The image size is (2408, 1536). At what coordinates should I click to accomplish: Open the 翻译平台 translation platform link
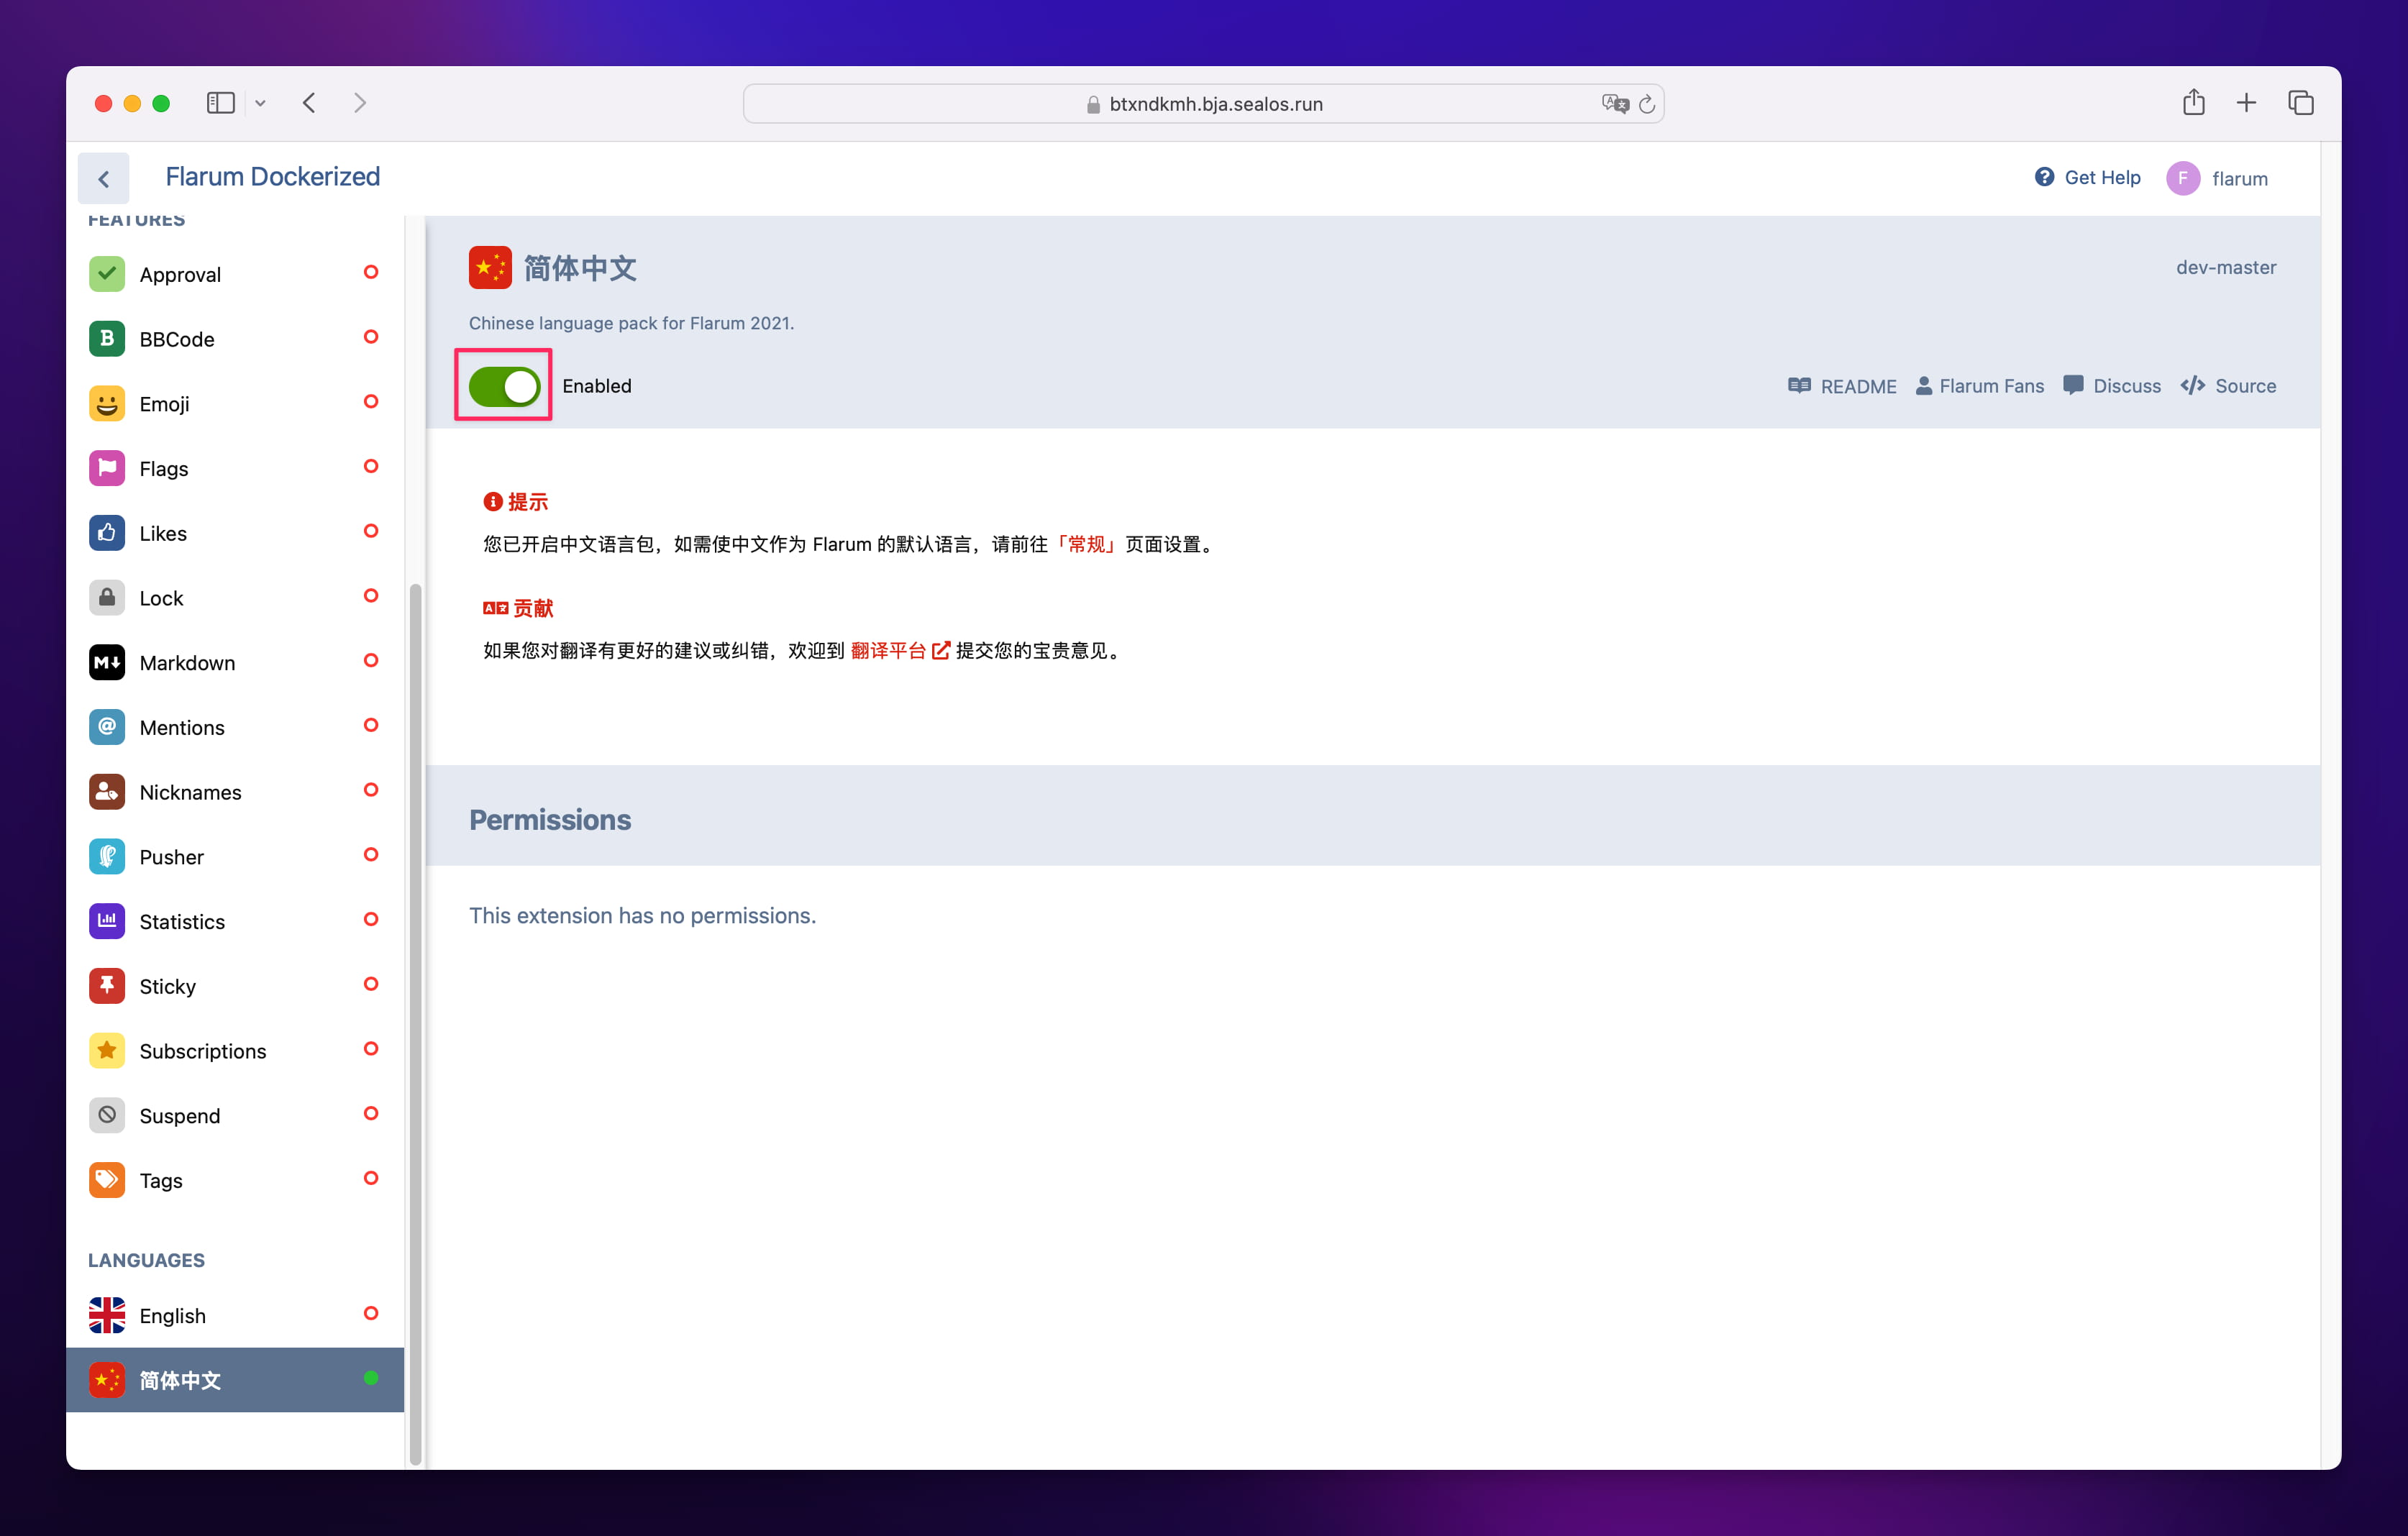(899, 650)
